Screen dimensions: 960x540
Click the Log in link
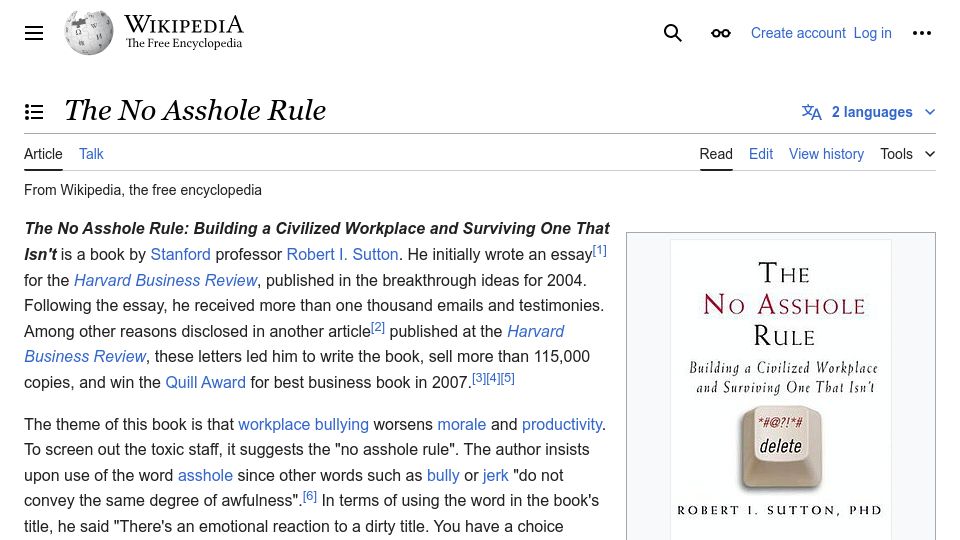872,33
